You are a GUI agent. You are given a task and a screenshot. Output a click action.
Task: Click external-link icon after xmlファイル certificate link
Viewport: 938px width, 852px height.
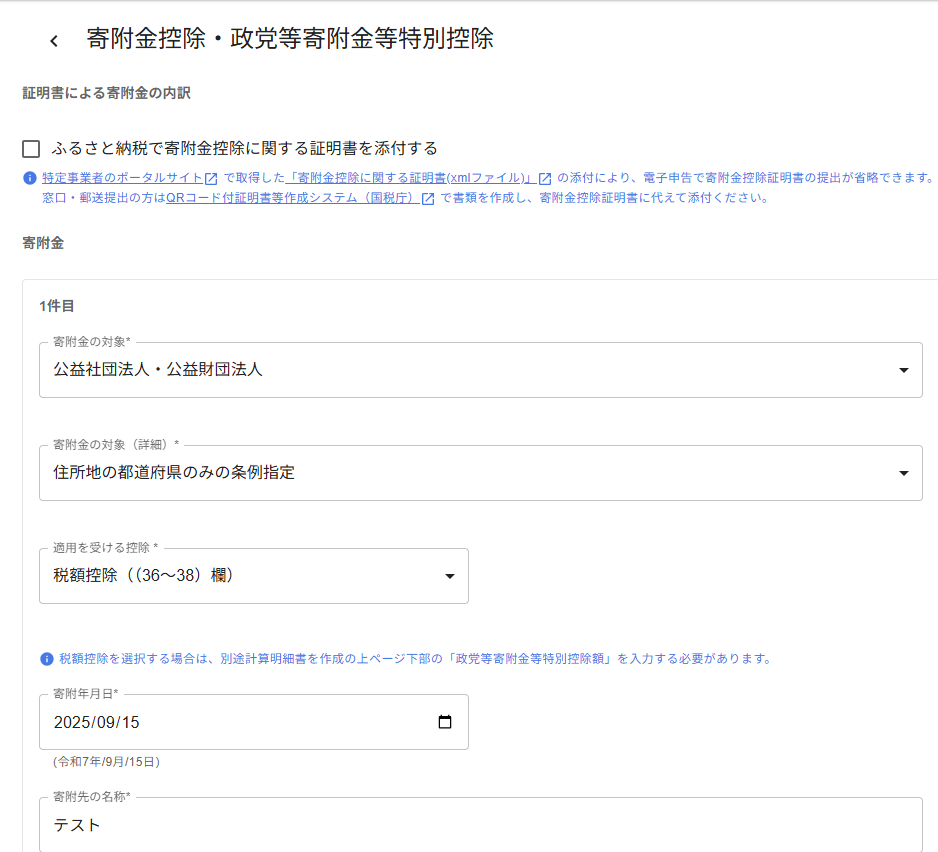tap(545, 178)
